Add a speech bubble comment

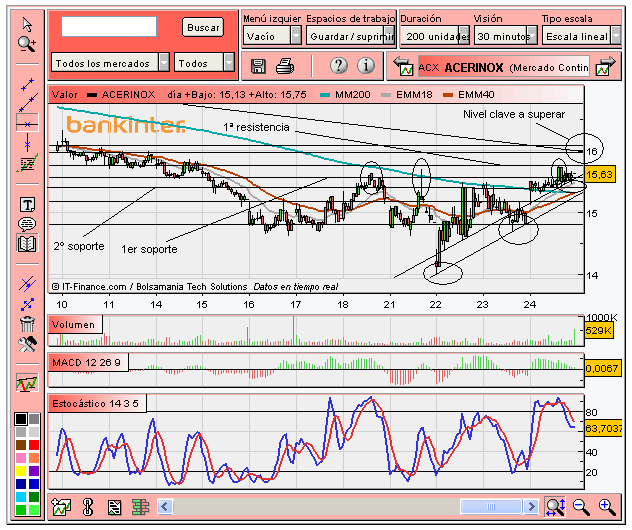point(27,224)
